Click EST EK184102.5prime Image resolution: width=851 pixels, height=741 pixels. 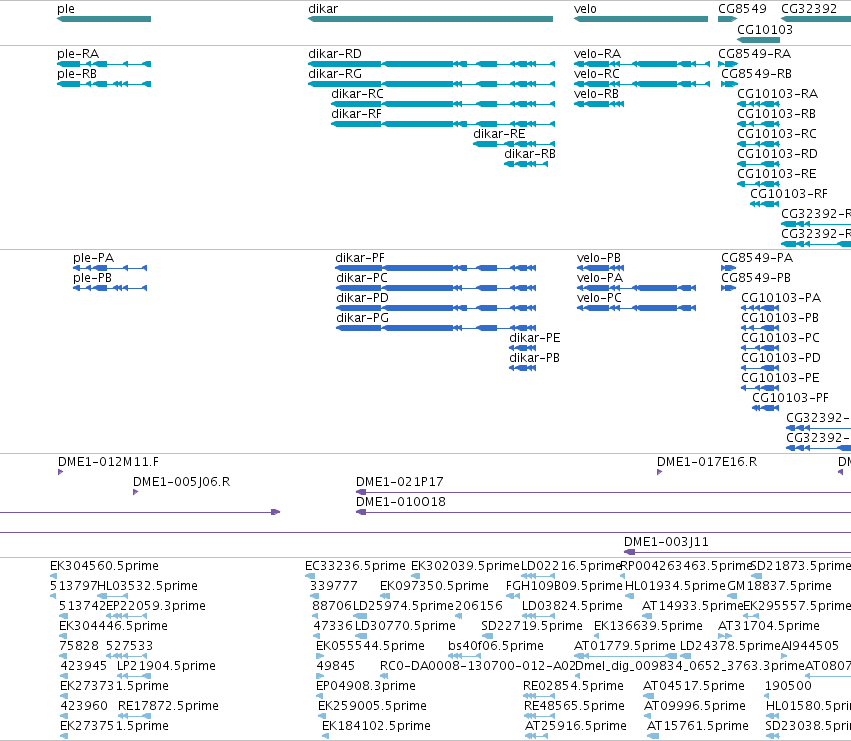(x=326, y=736)
